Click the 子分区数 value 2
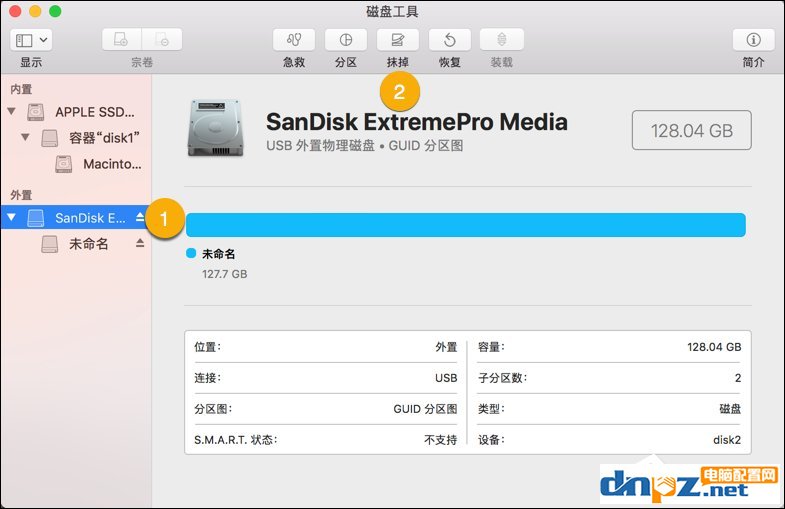This screenshot has width=785, height=509. click(738, 378)
